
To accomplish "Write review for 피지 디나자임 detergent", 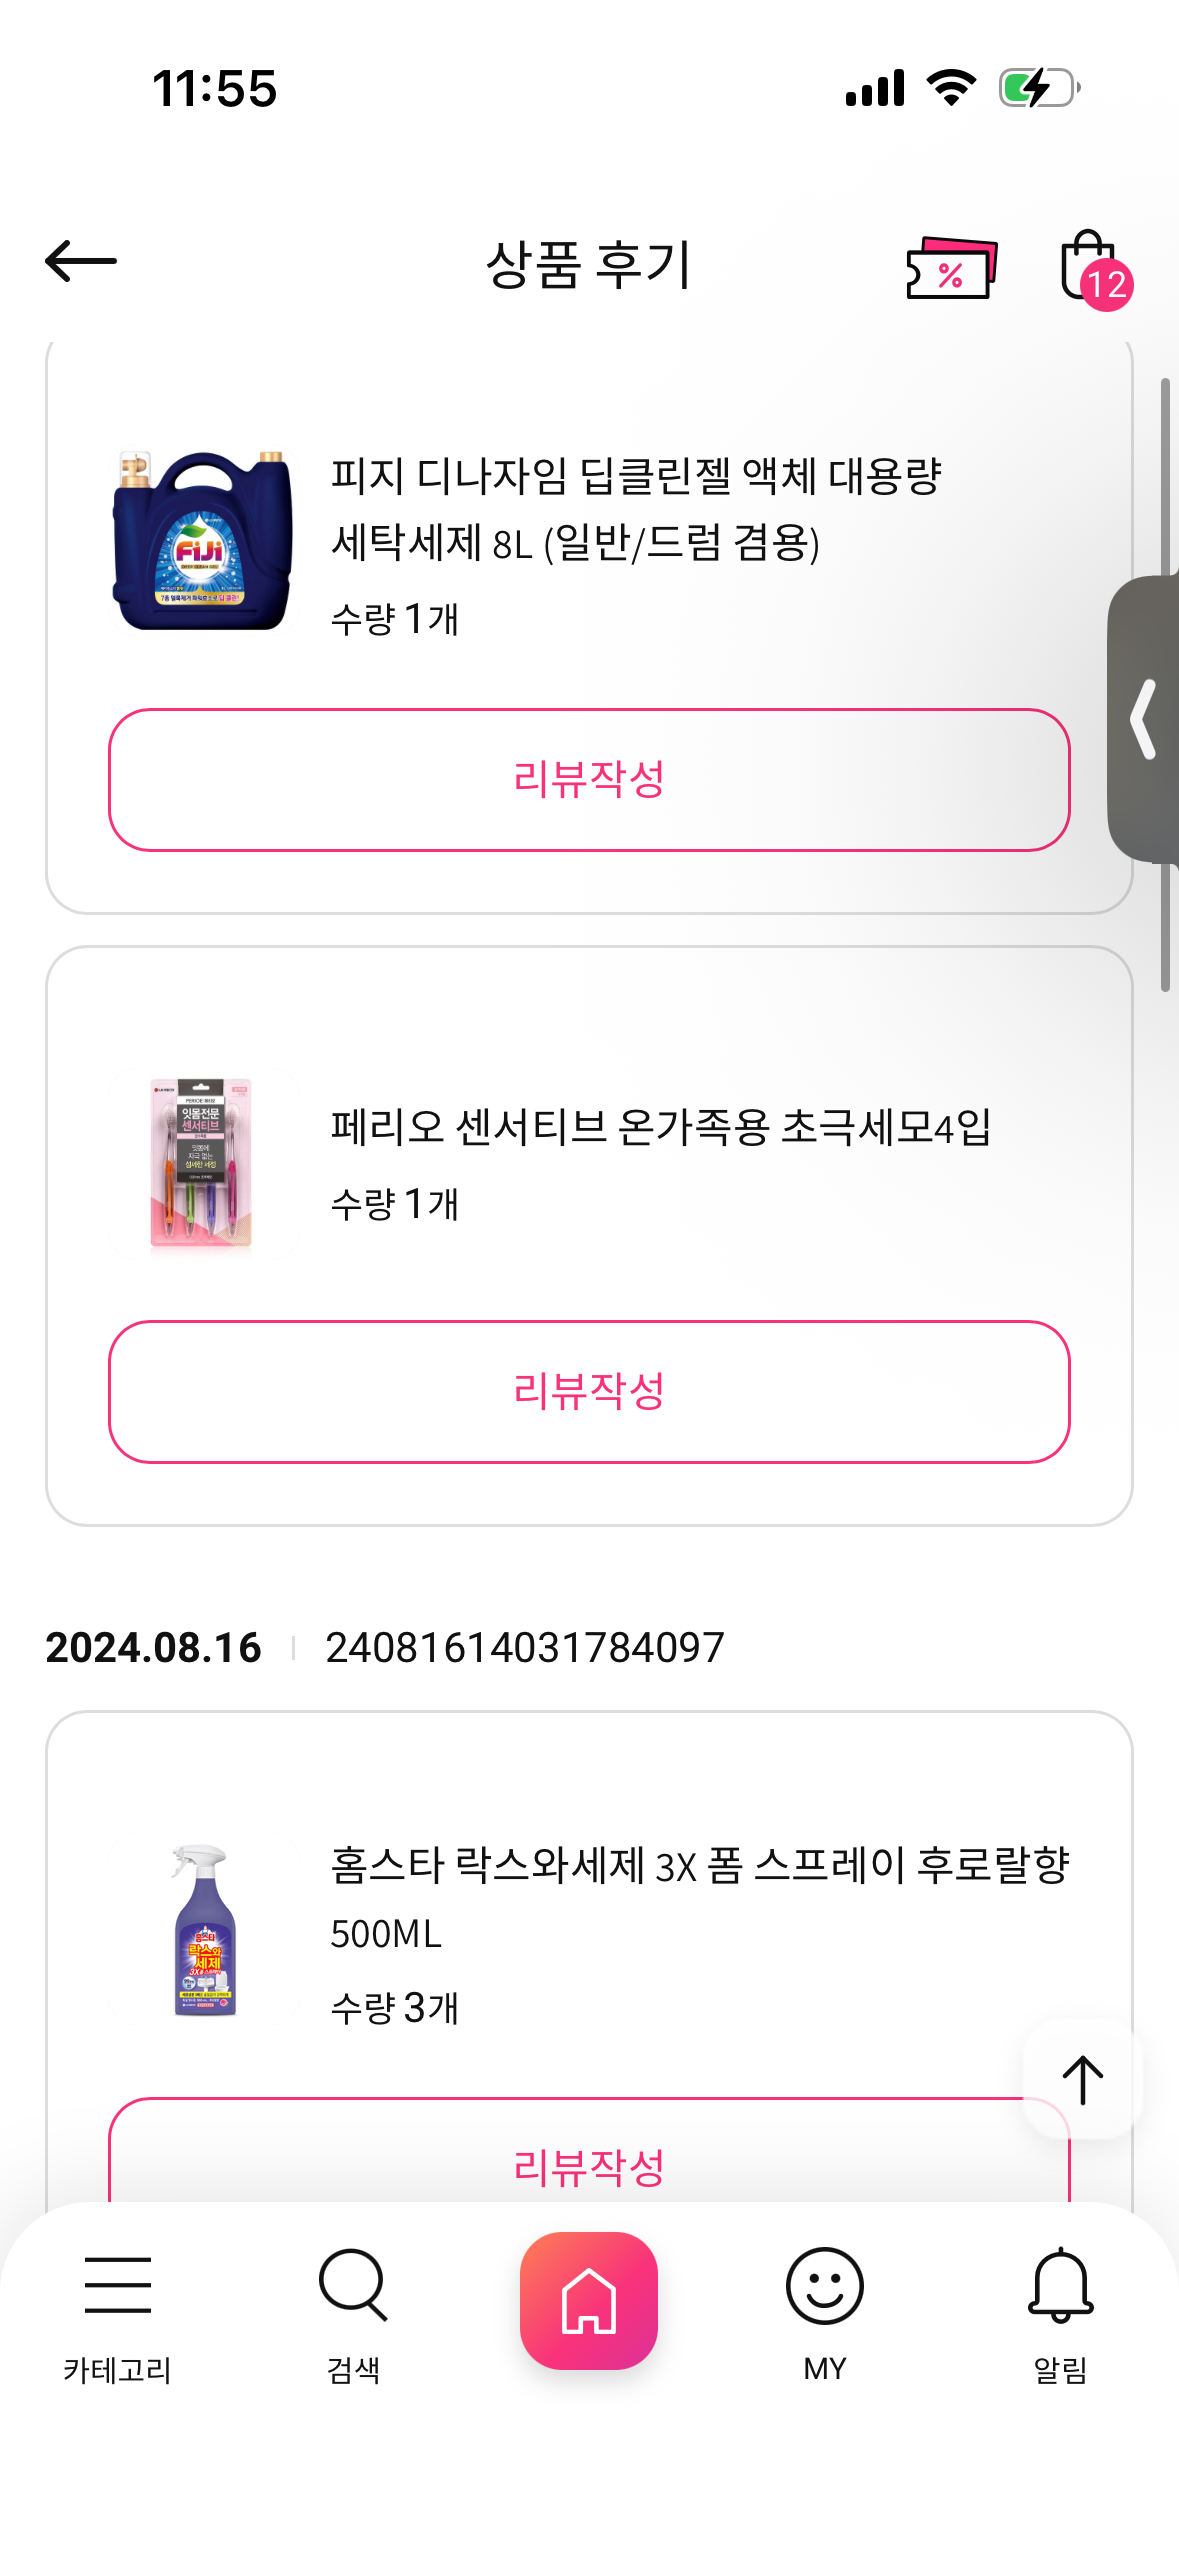I will click(x=589, y=780).
